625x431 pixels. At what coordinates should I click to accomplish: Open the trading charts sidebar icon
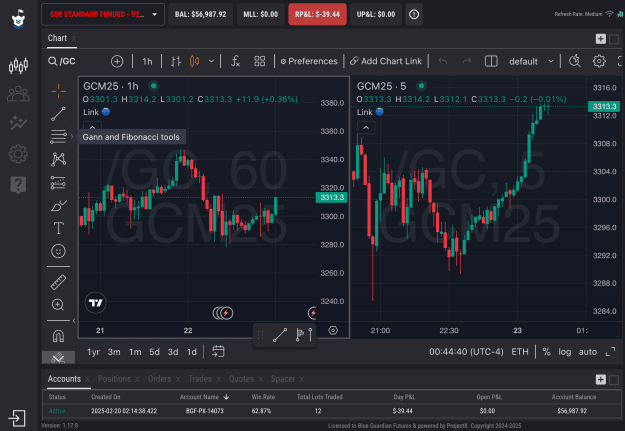[x=18, y=65]
